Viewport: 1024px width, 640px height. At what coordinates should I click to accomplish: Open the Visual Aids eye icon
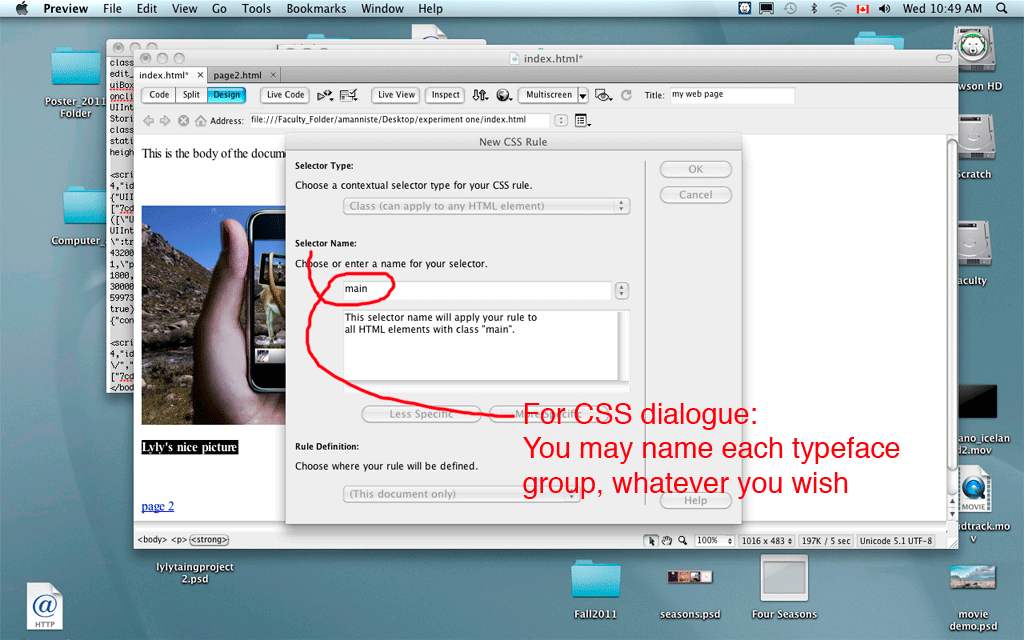(x=603, y=95)
